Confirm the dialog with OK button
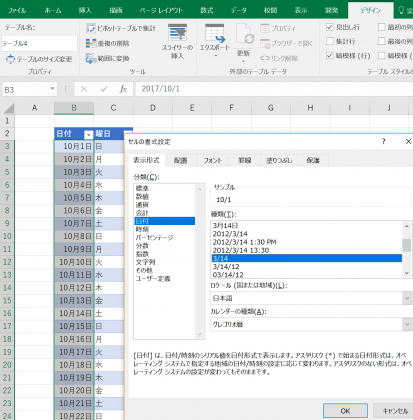 coord(345,411)
